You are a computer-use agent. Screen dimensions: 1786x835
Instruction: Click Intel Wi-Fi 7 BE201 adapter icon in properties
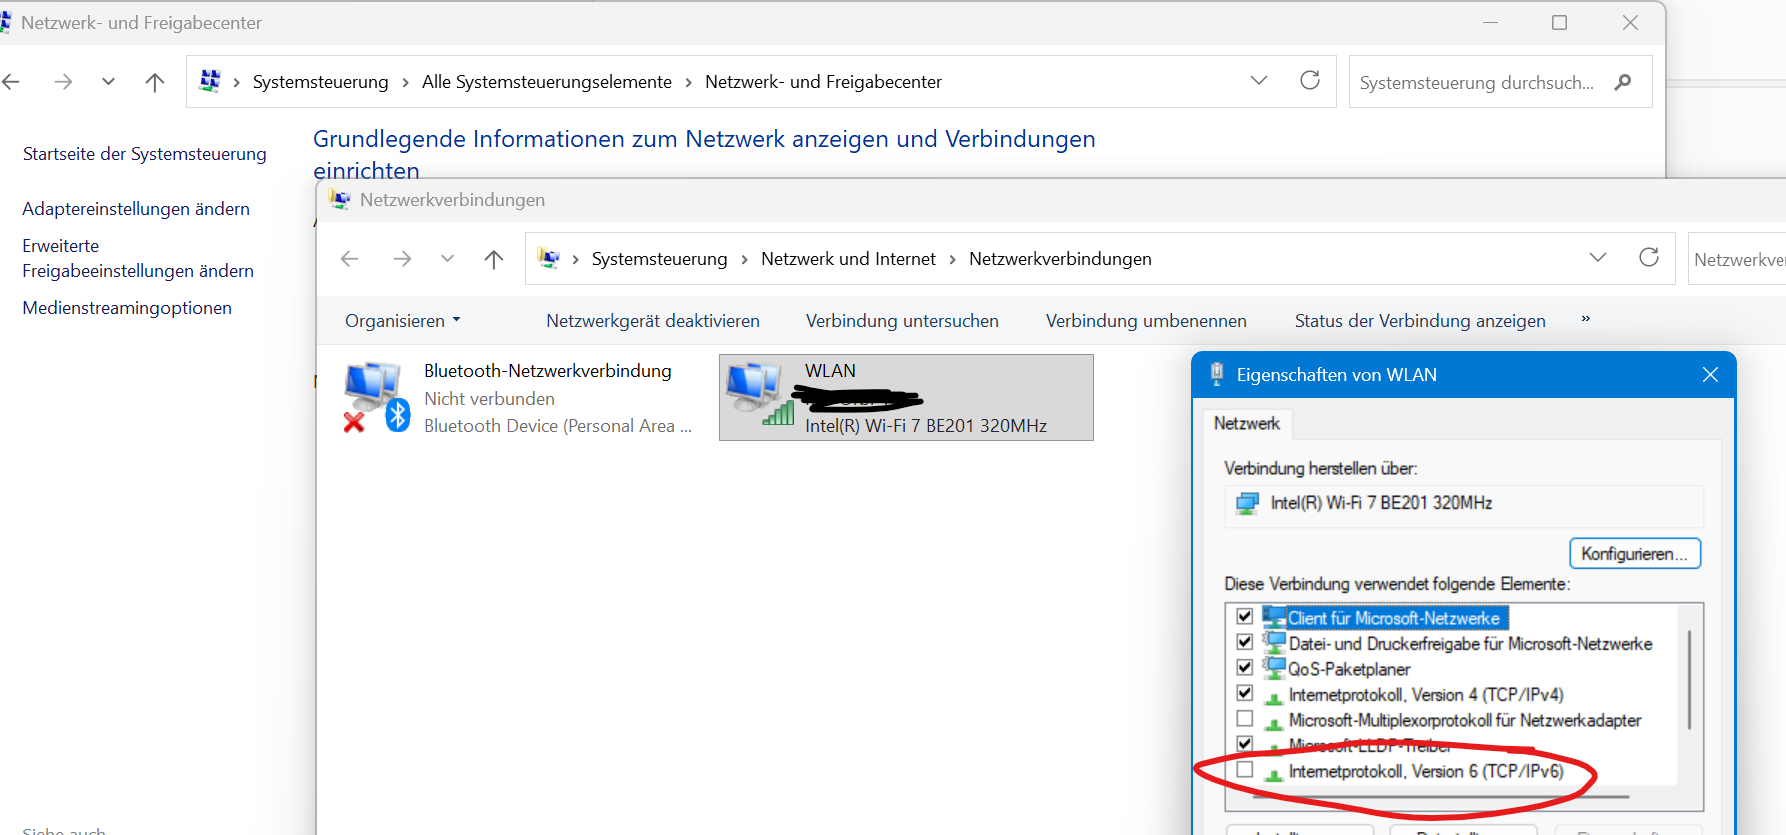pos(1247,503)
